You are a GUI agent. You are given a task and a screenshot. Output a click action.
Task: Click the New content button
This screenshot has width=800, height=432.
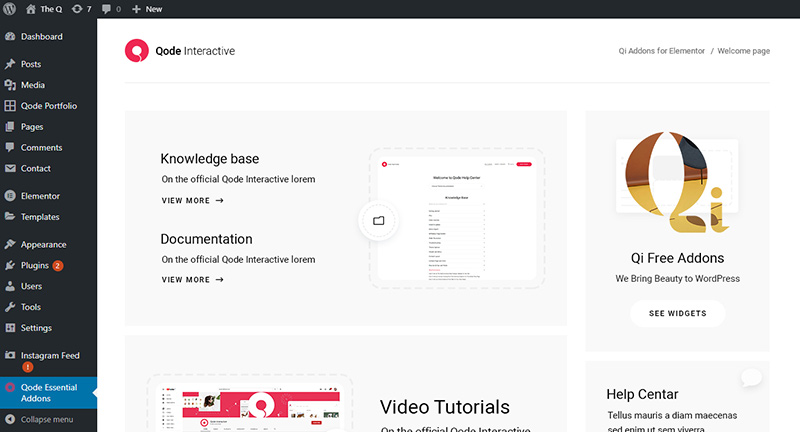[147, 9]
